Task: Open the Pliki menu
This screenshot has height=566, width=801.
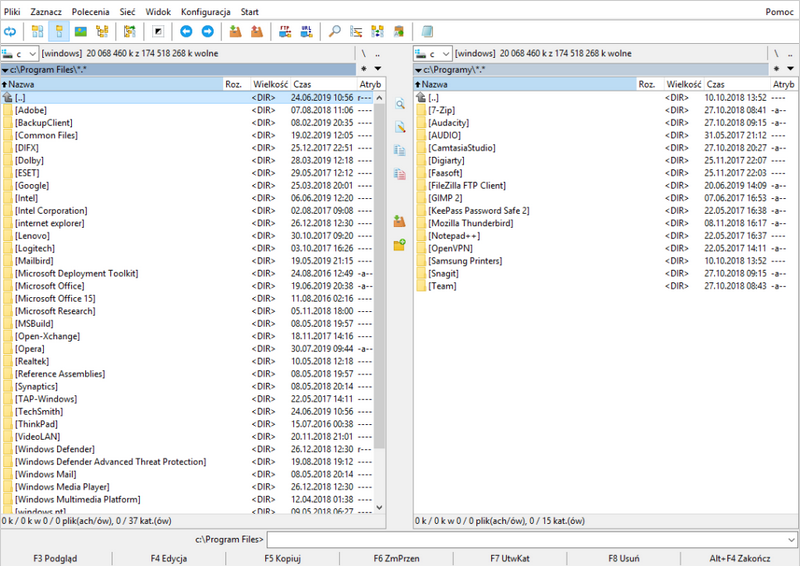Action: point(12,12)
